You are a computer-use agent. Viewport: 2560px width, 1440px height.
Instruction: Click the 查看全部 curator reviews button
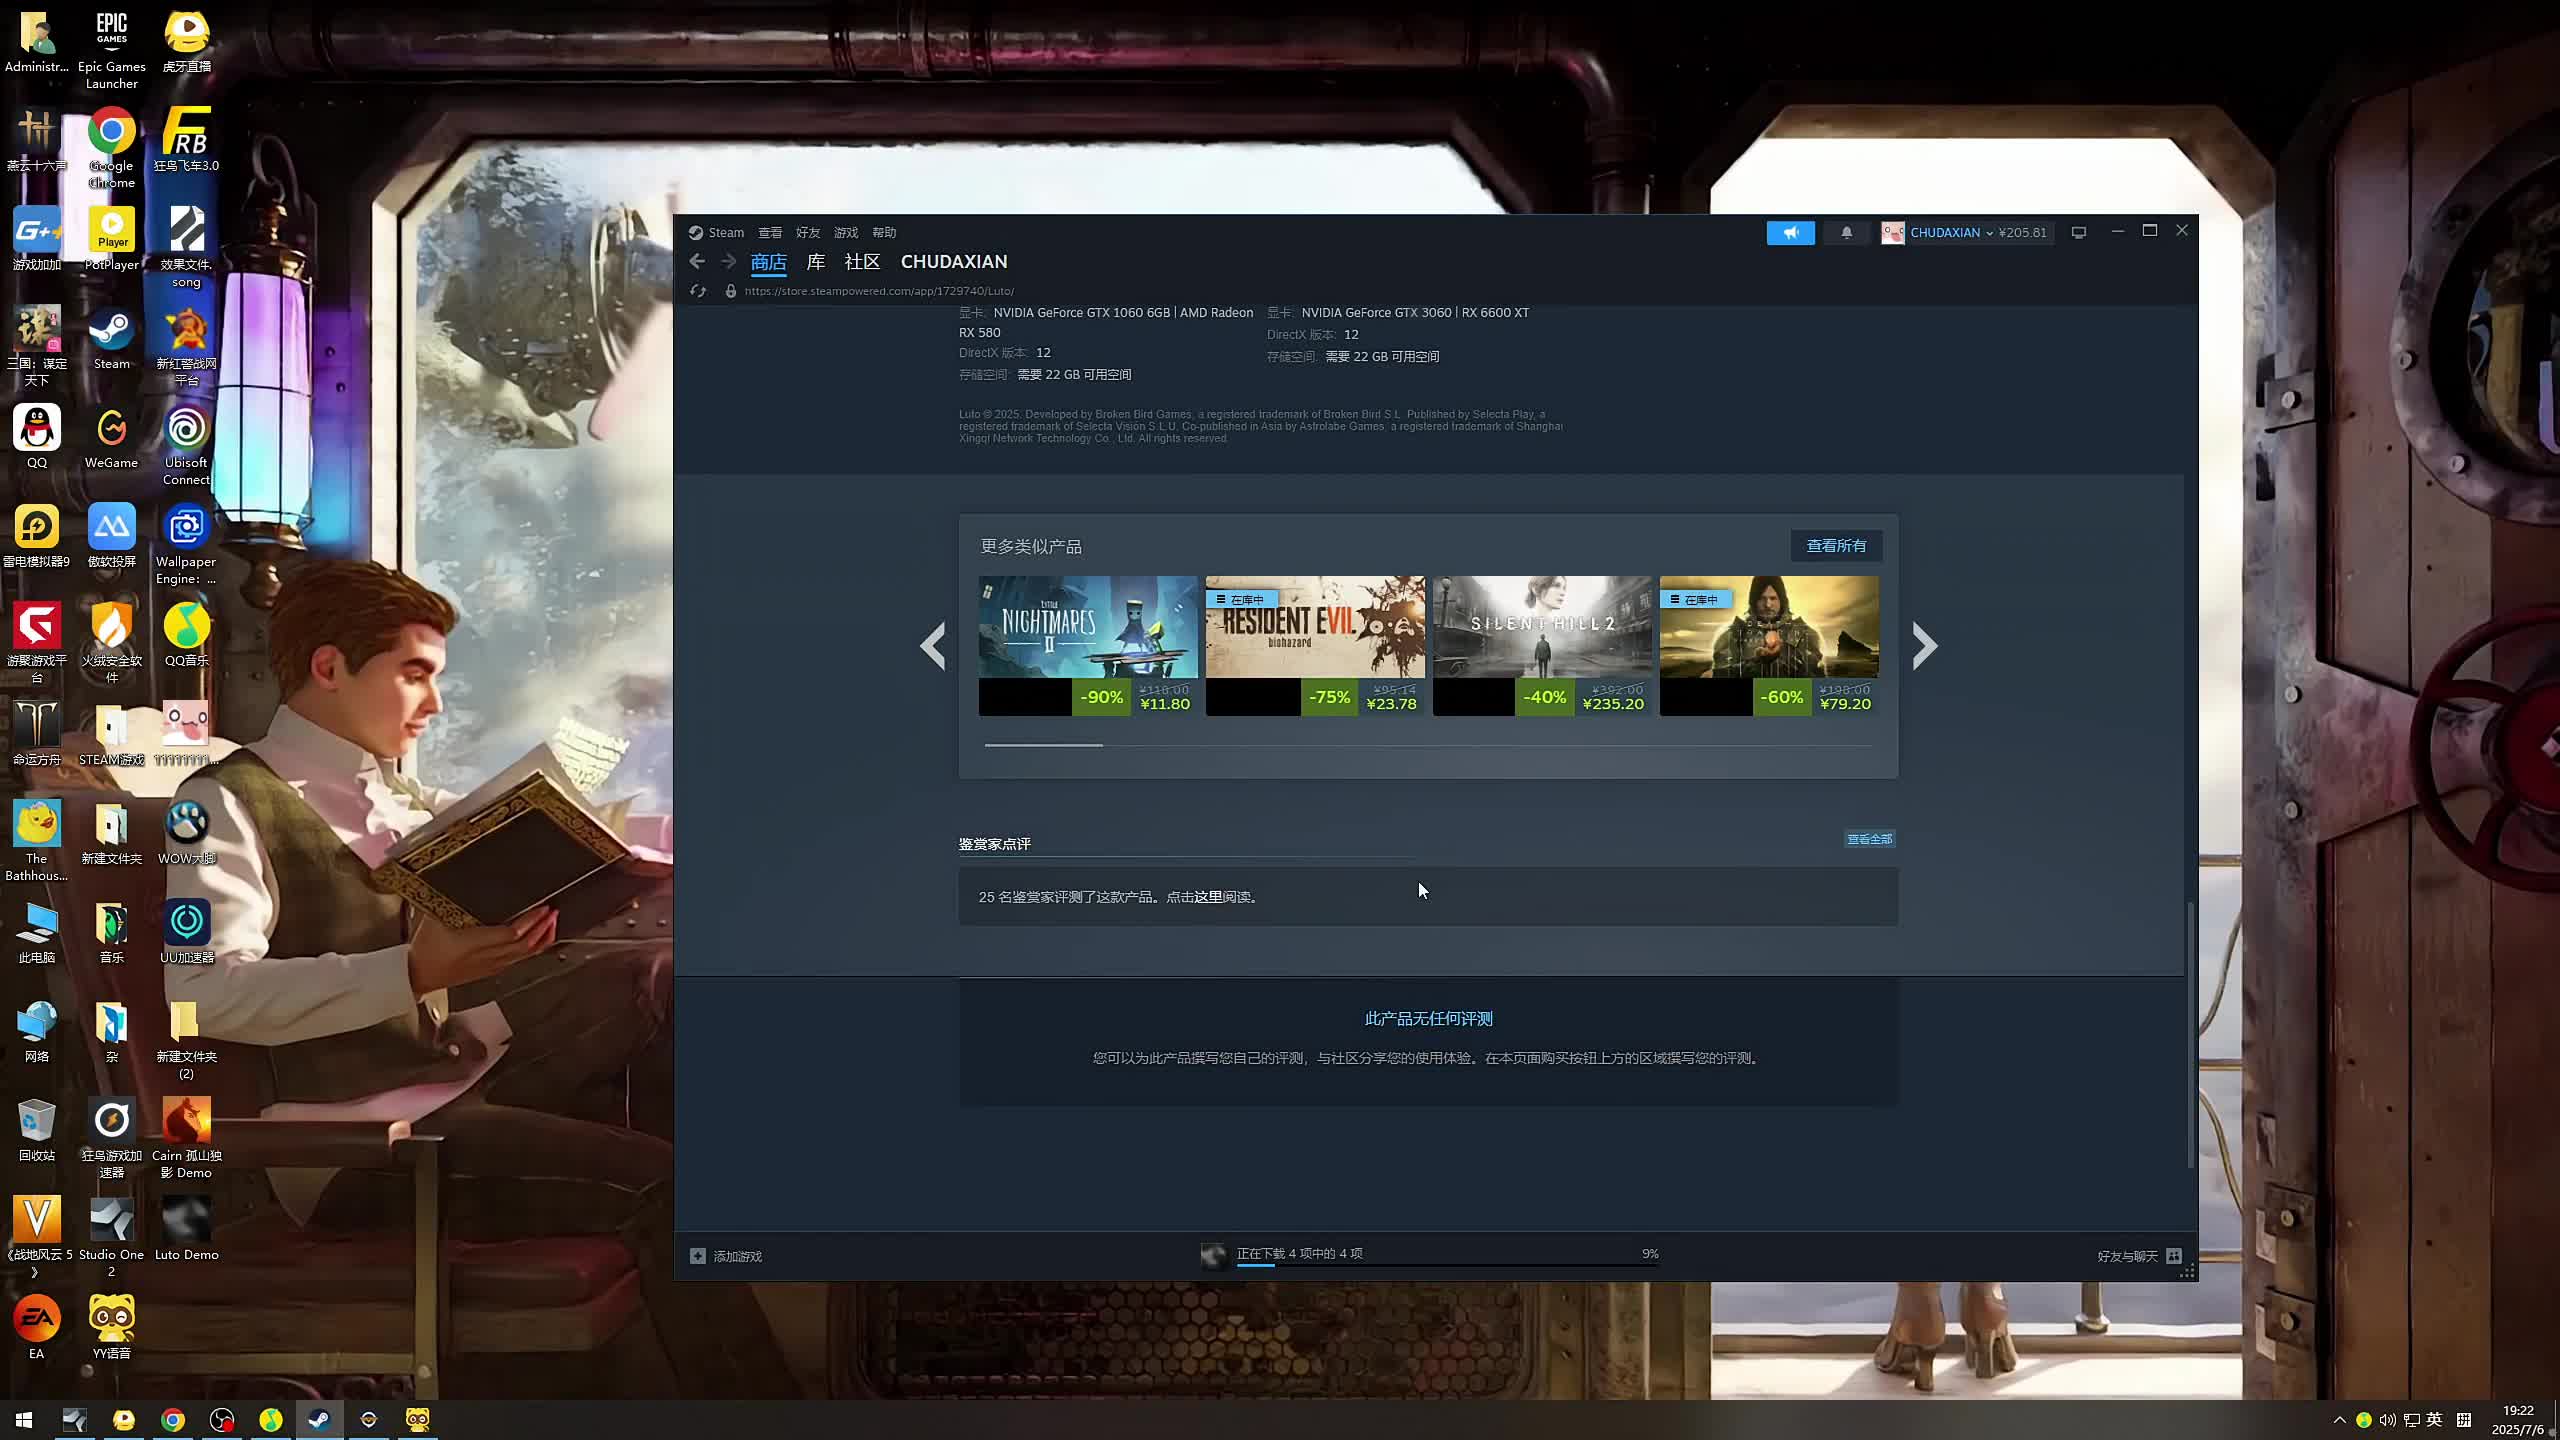pos(1869,839)
